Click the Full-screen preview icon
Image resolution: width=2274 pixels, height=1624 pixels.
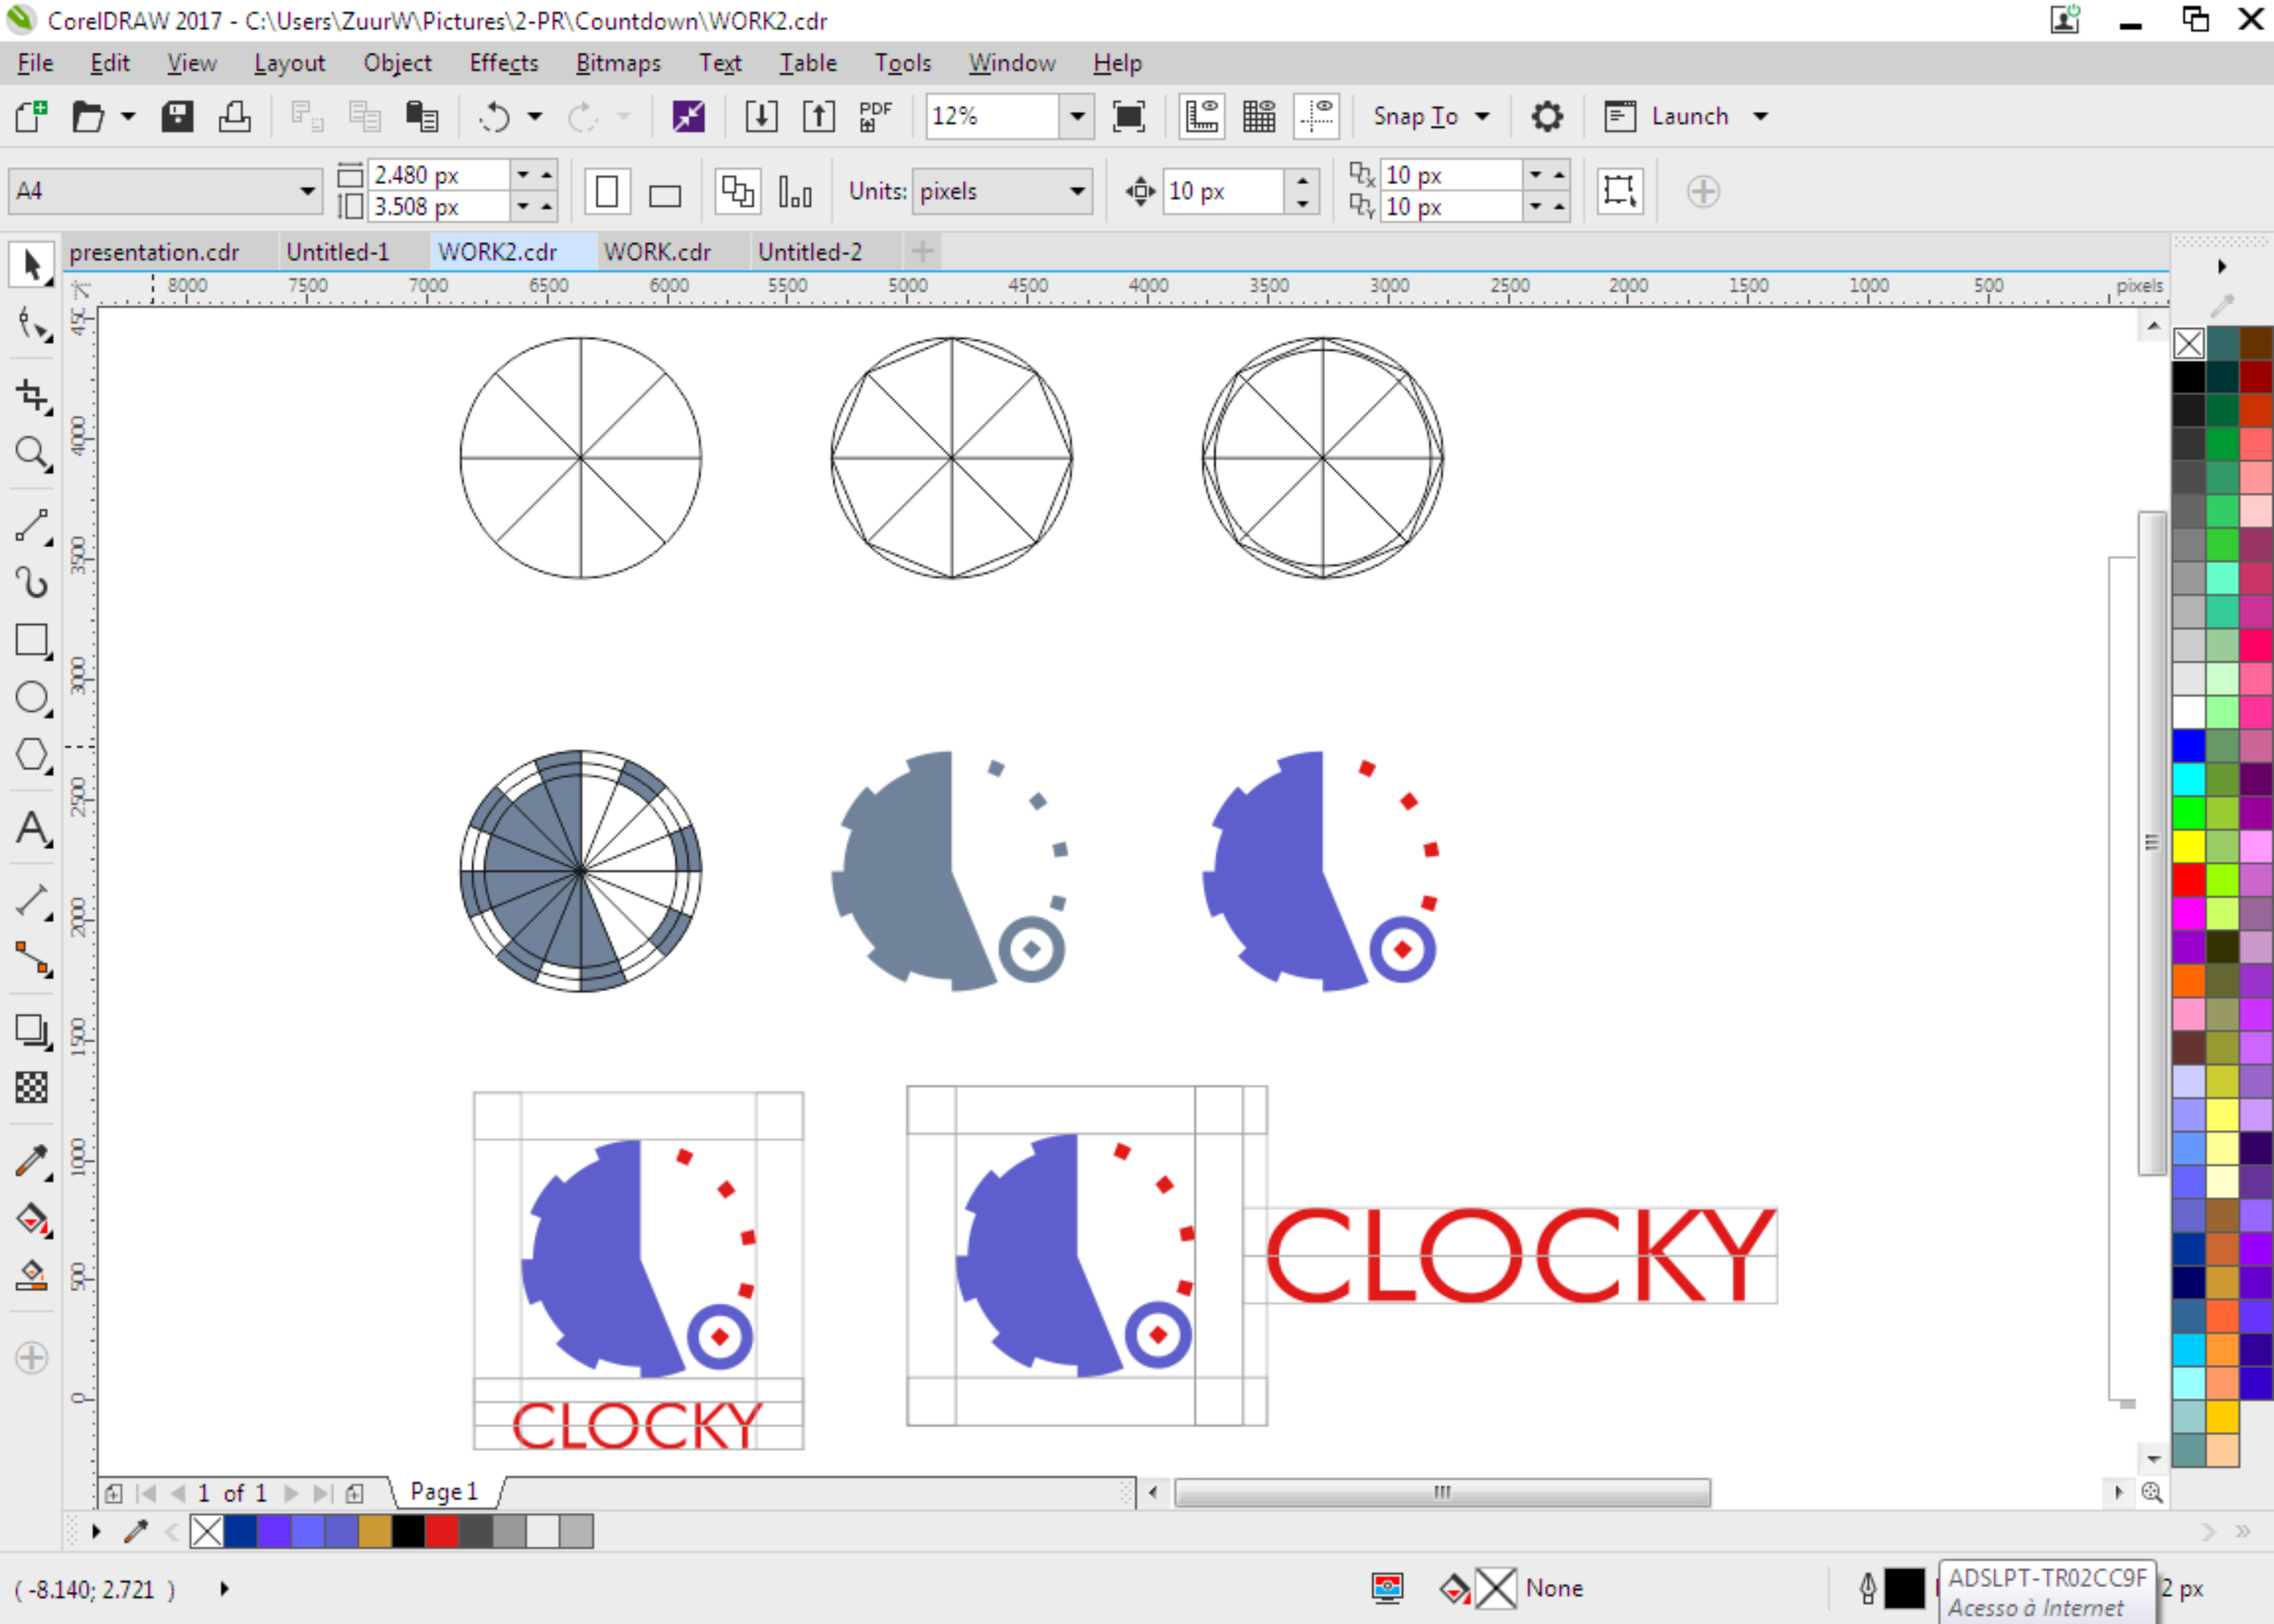1129,116
